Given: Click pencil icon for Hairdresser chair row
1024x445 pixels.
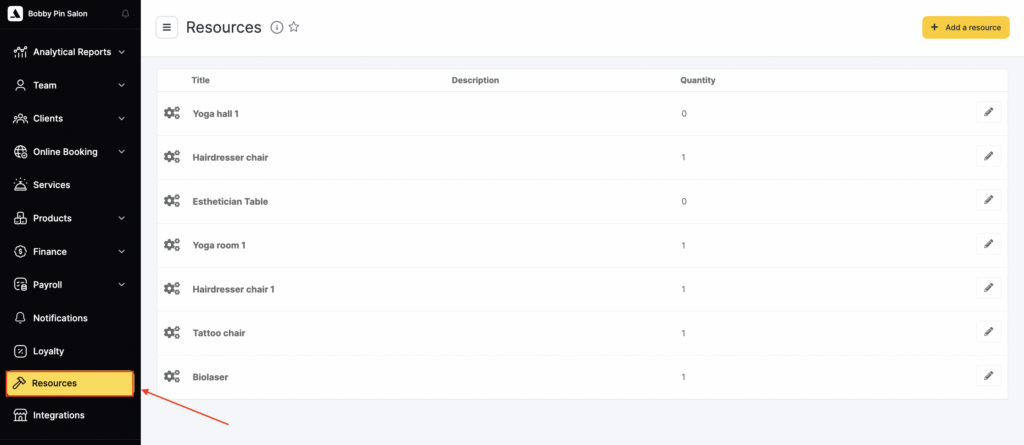Looking at the screenshot, I should click(988, 157).
